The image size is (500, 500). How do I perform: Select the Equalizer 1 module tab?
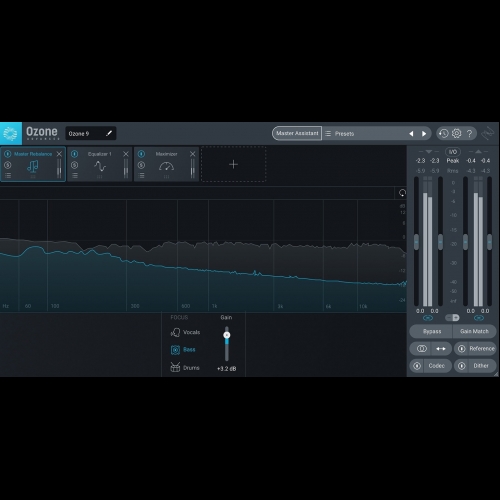click(x=100, y=164)
